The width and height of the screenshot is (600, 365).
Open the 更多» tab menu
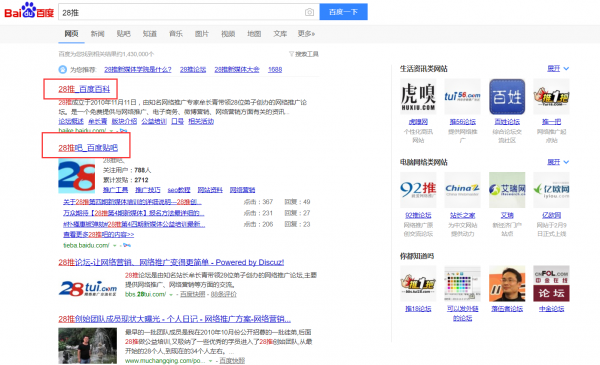306,34
